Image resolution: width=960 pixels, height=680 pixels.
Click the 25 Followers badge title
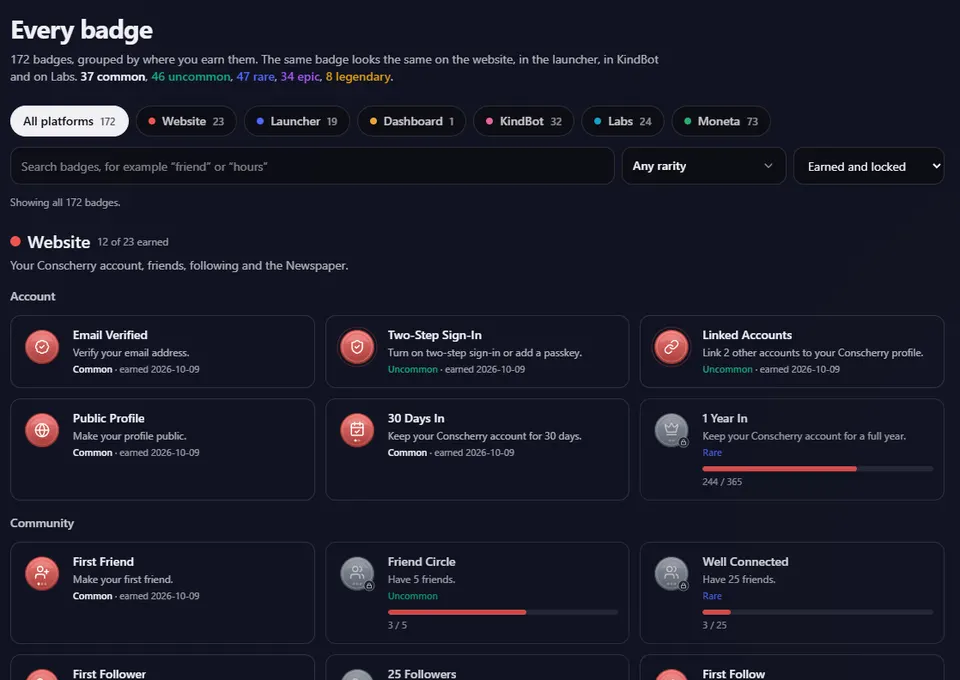422,674
